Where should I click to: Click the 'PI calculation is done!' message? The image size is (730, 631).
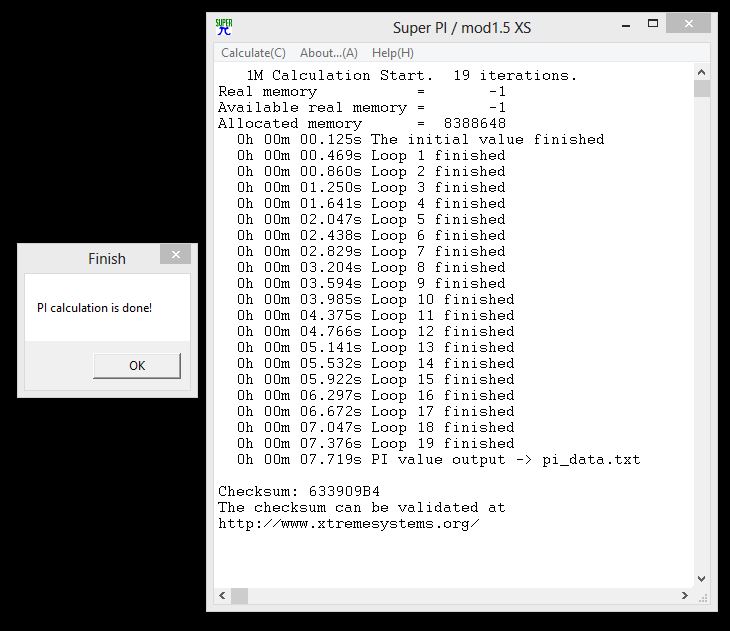coord(94,308)
